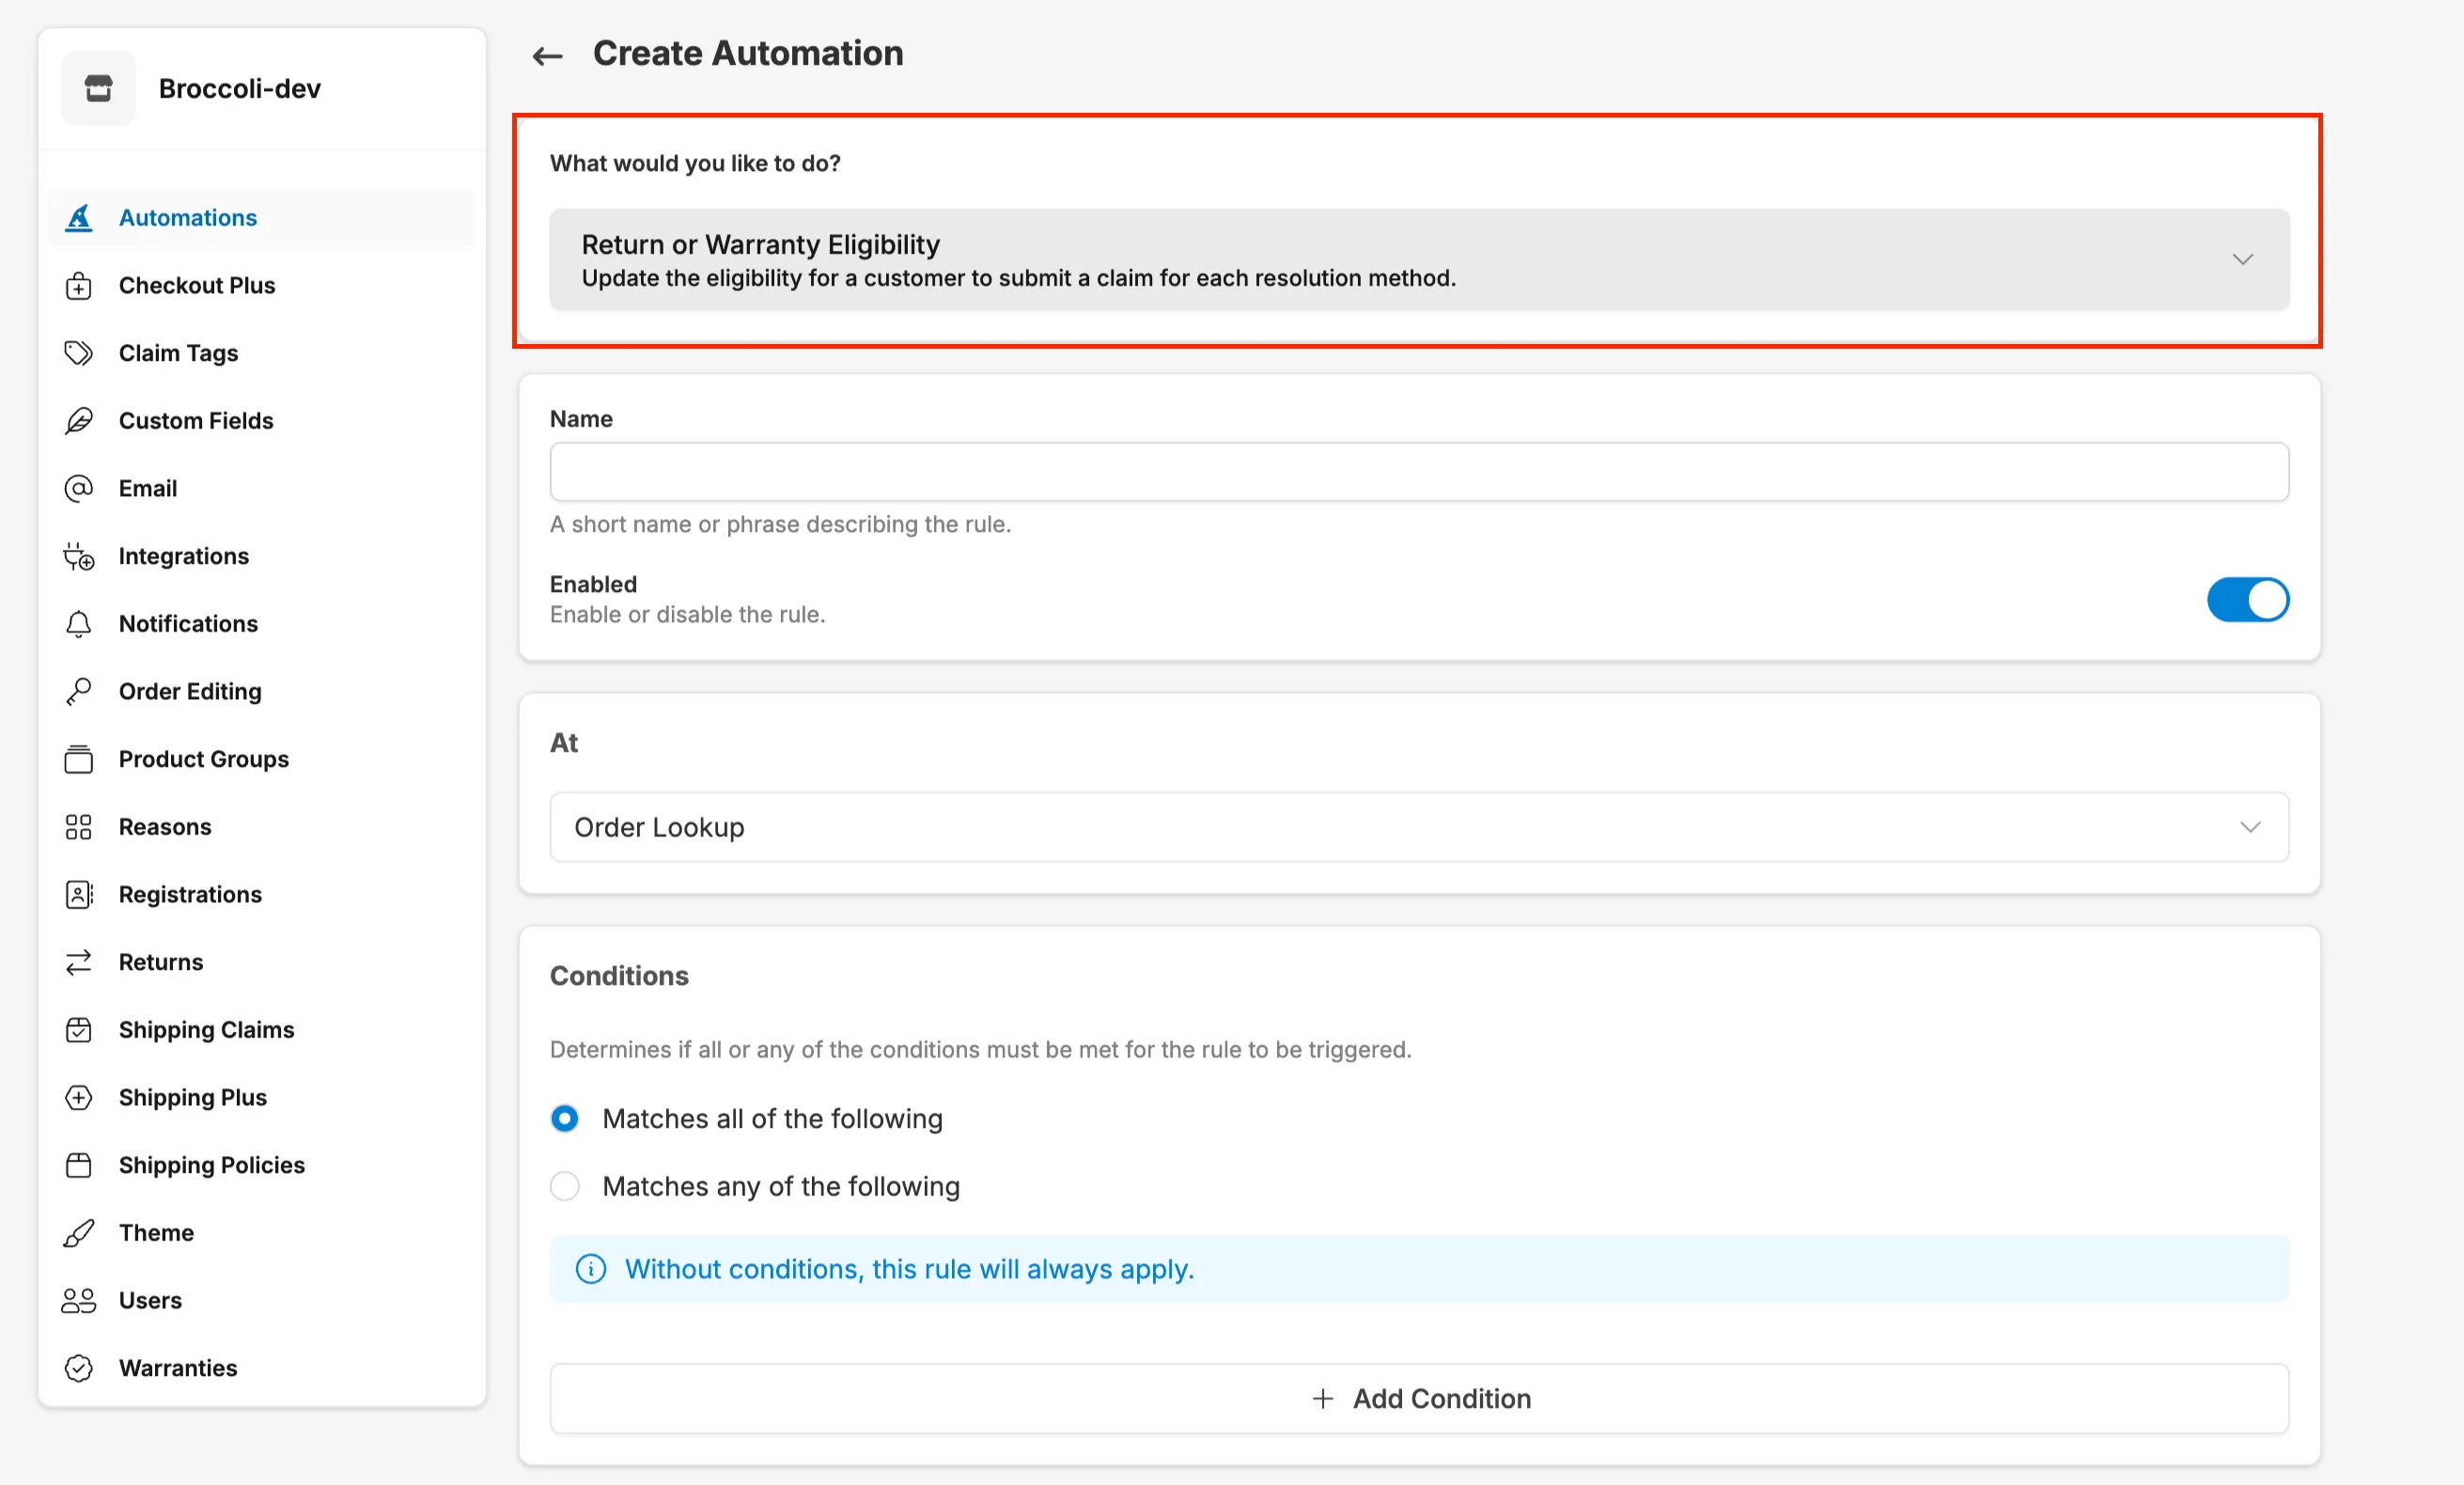Collapse the Return or Warranty Eligibility selector chevron
Screen dimensions: 2464x1485
click(2244, 259)
